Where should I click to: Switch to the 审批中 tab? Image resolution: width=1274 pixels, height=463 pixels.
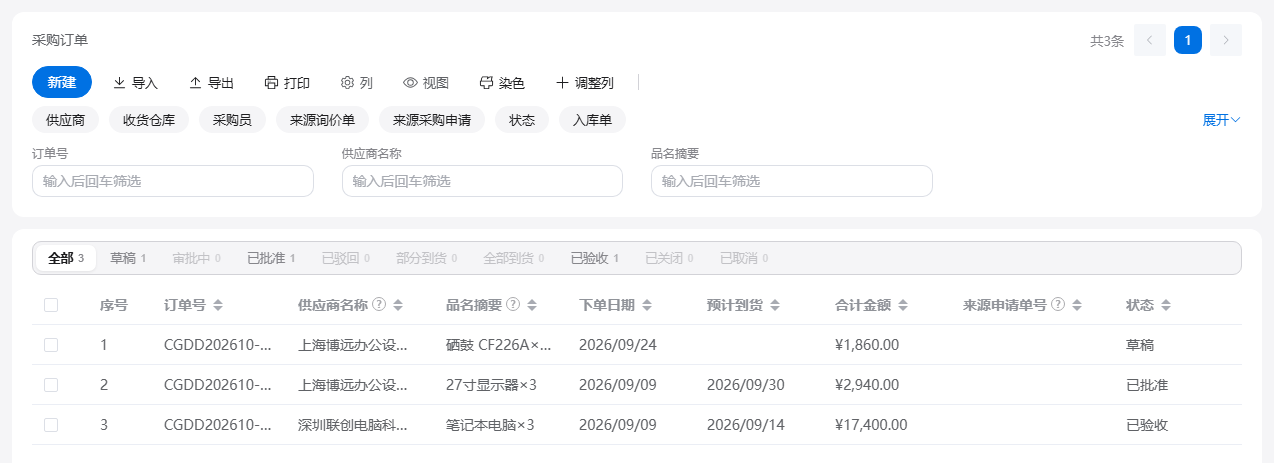[196, 258]
